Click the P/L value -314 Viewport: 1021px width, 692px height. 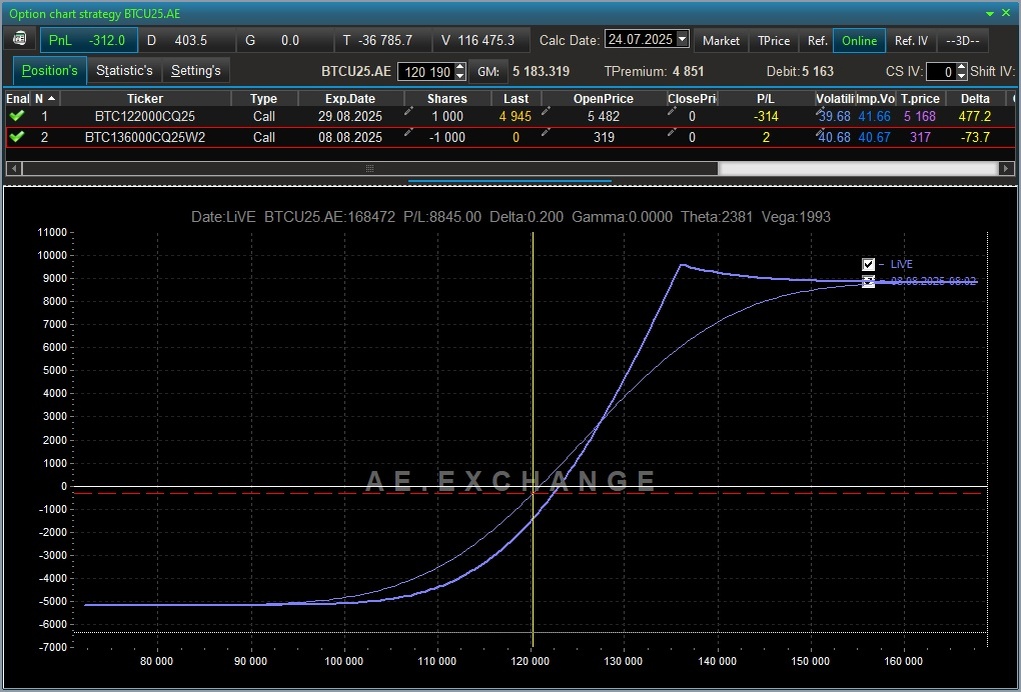point(766,117)
